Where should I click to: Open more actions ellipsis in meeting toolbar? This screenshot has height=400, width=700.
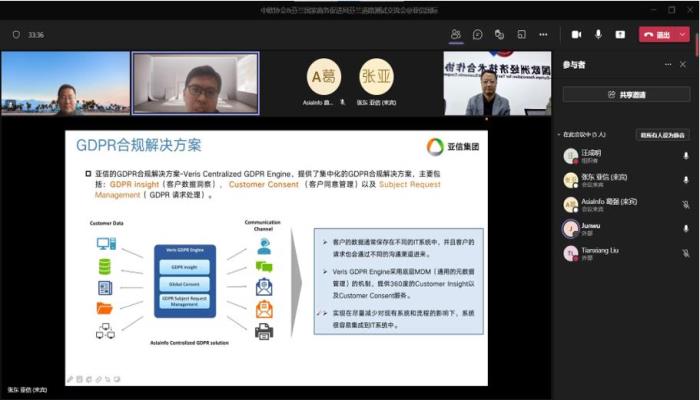[x=542, y=34]
